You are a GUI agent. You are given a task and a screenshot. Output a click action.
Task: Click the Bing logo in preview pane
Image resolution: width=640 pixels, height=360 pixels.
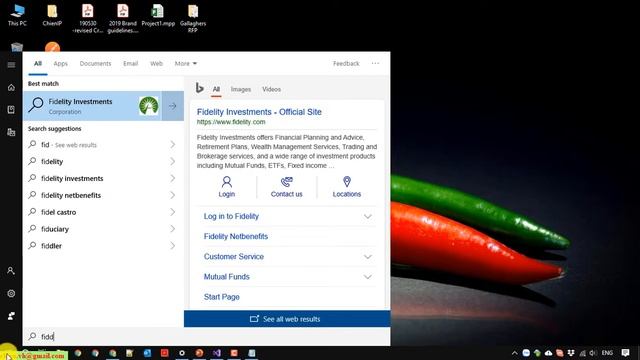200,88
